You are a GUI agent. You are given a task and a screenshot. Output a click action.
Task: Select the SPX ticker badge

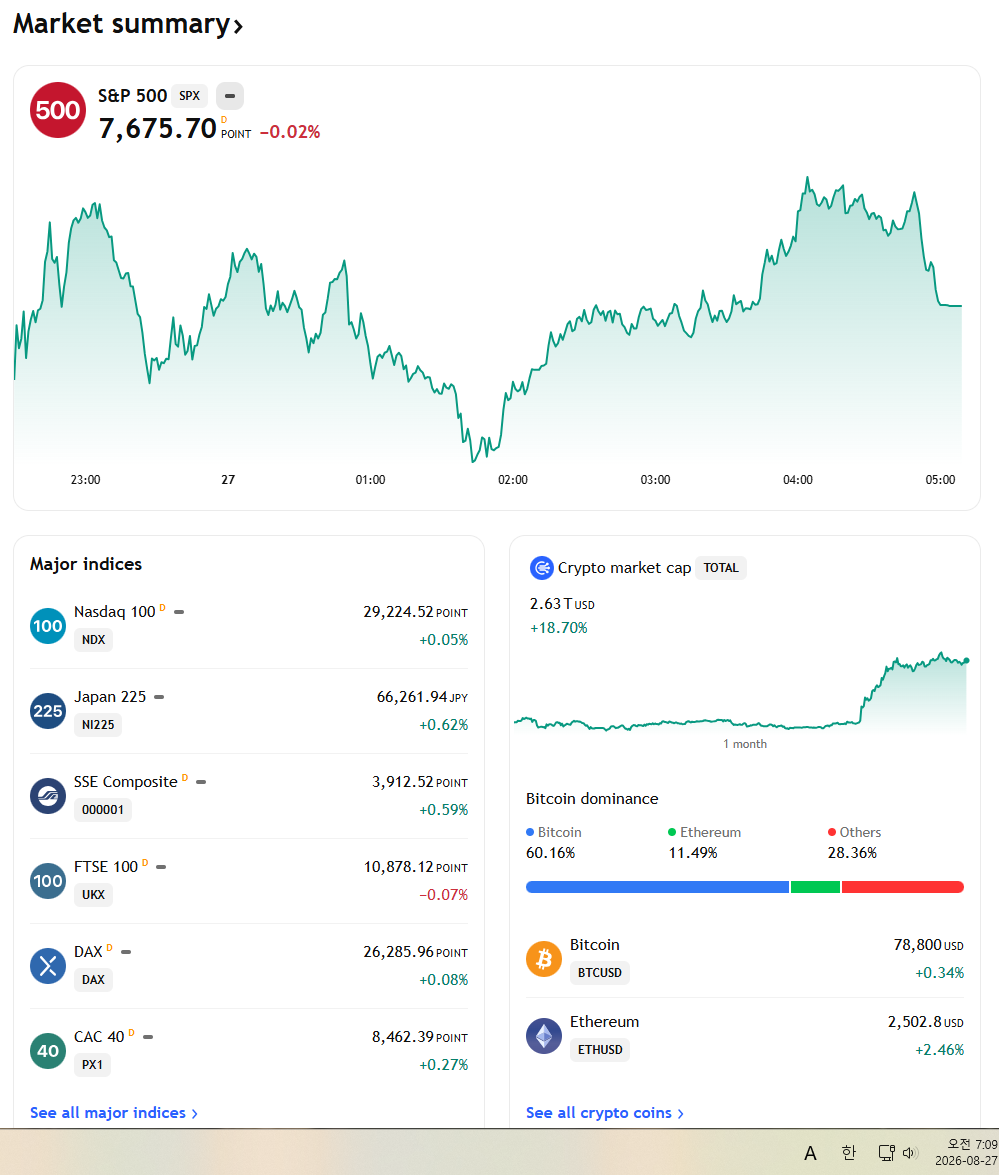point(190,96)
